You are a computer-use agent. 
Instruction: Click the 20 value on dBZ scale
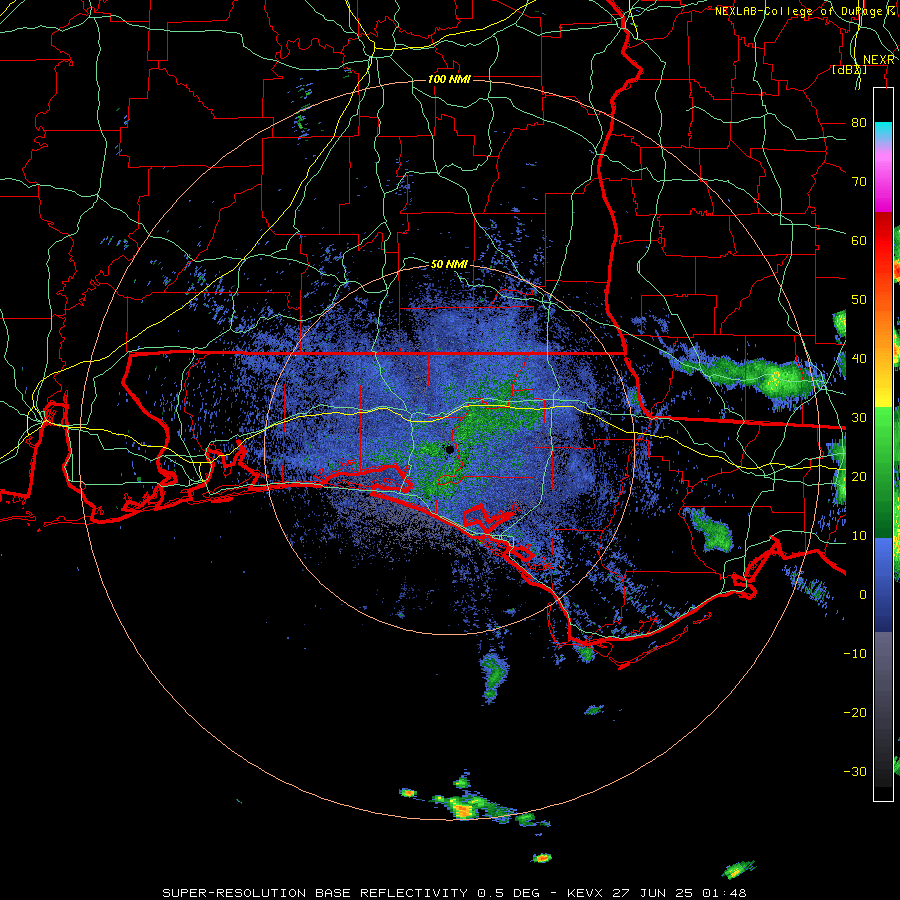(x=859, y=476)
